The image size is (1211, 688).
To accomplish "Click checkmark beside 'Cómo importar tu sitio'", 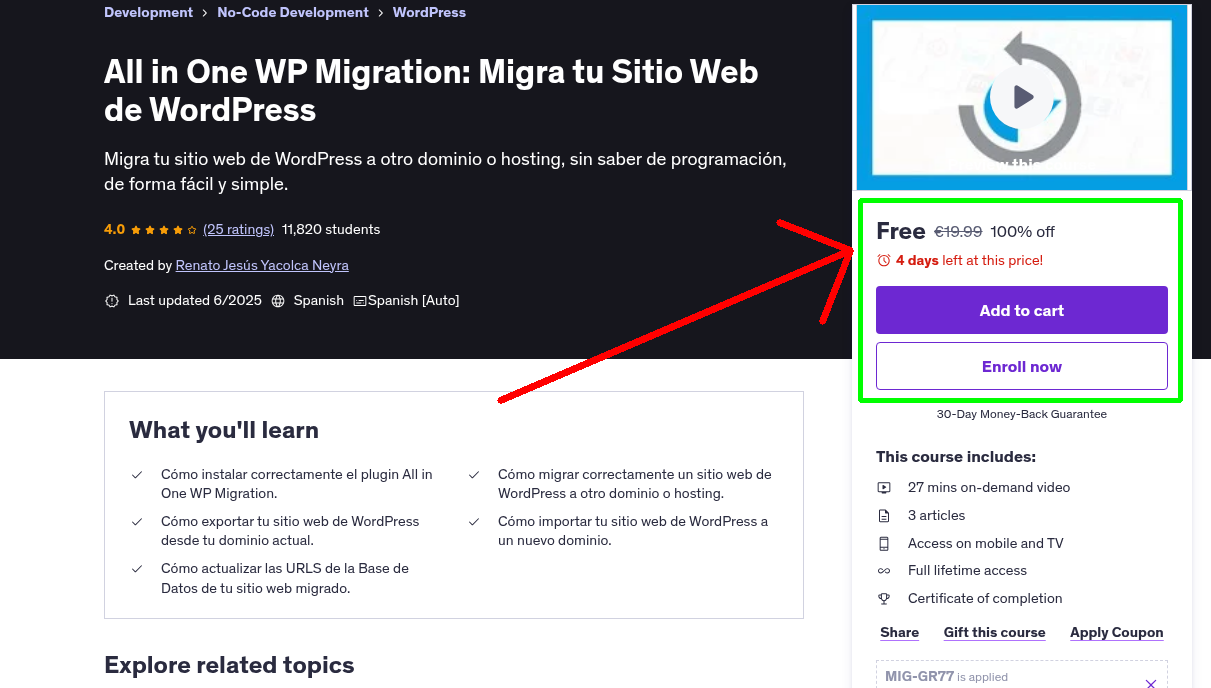I will pos(474,522).
